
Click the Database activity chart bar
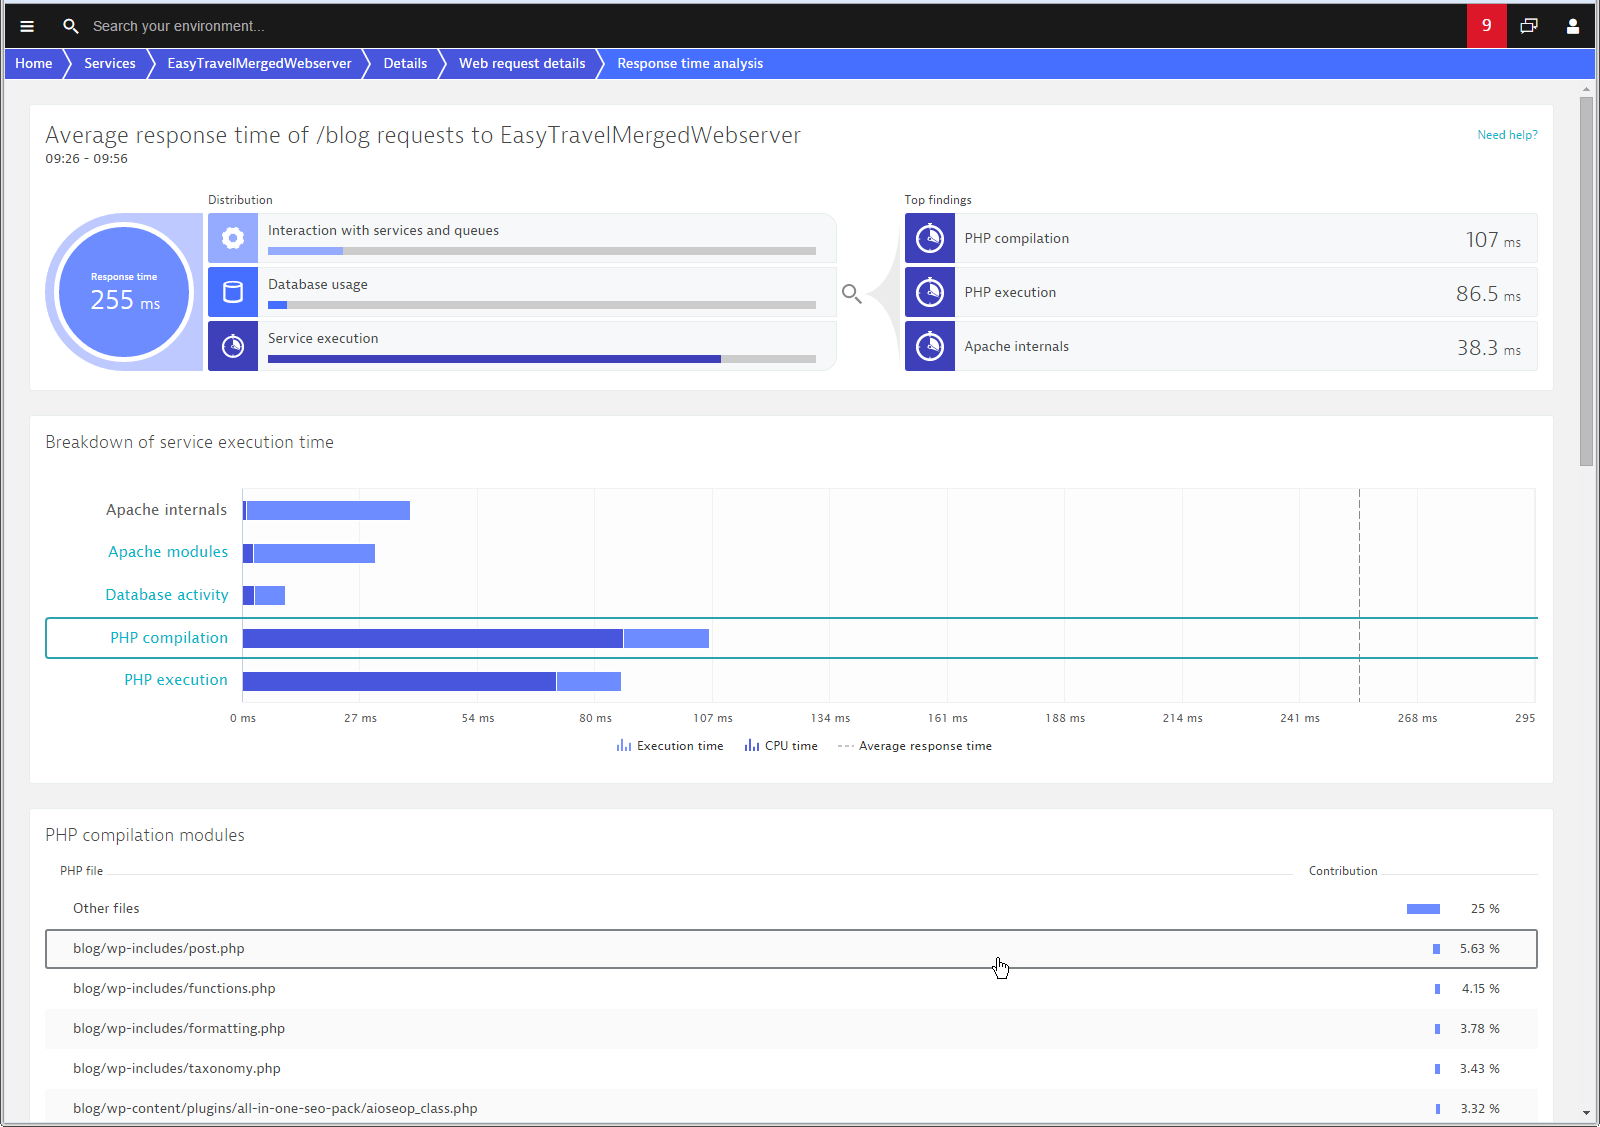click(x=264, y=596)
